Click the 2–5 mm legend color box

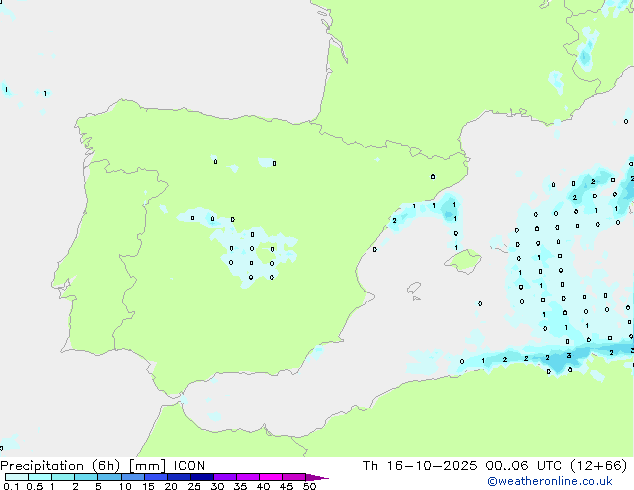pyautogui.click(x=86, y=477)
